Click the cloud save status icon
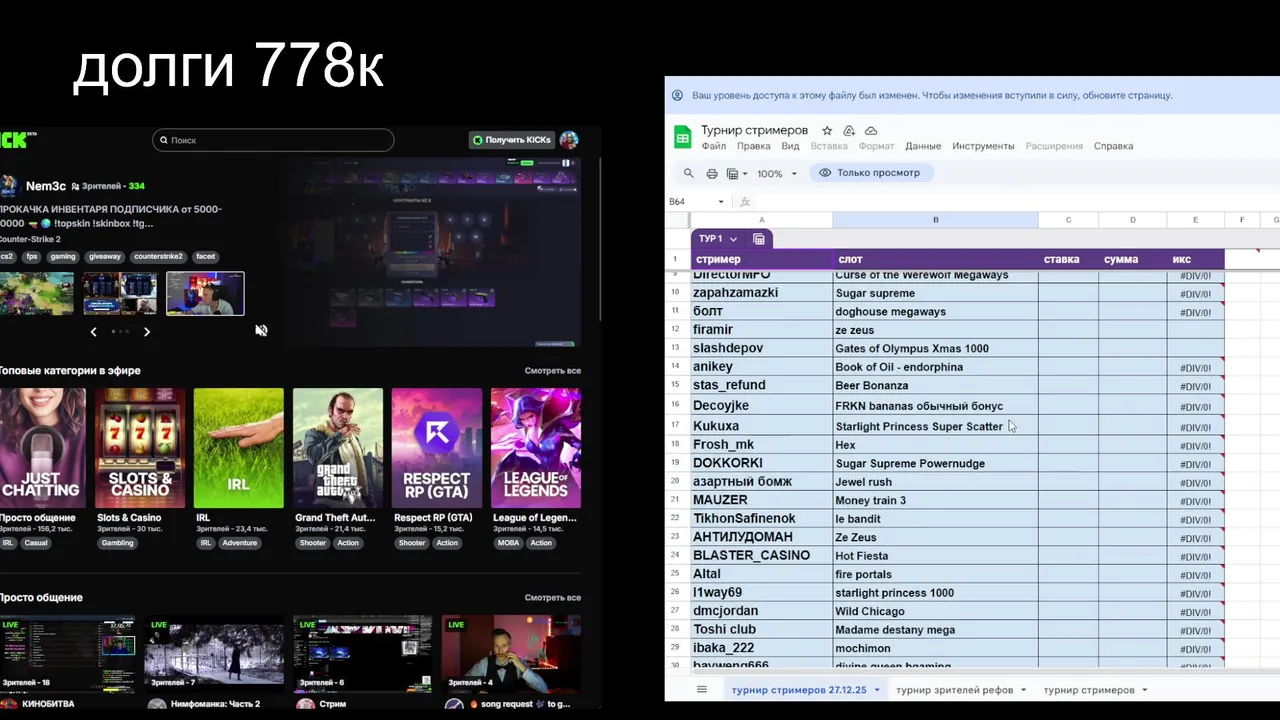Viewport: 1280px width, 720px height. pos(871,131)
